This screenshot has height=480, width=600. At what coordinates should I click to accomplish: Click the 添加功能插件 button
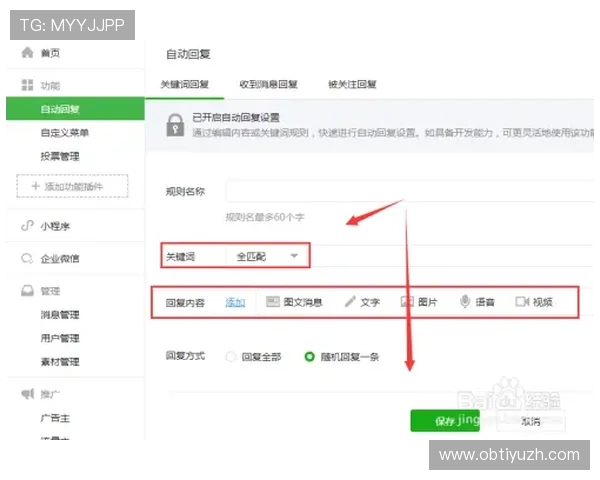coord(72,186)
